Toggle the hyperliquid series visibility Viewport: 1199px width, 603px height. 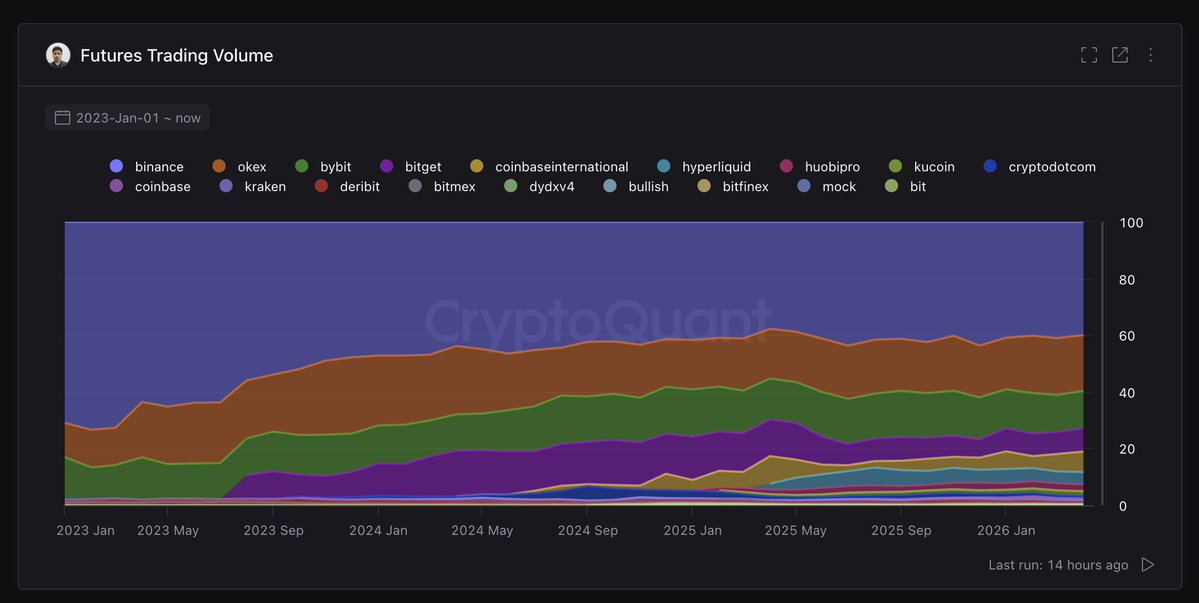point(704,167)
